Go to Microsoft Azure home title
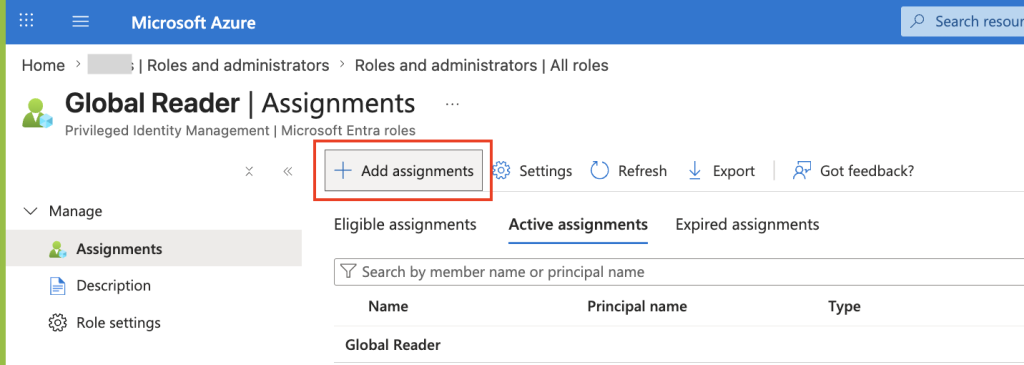The height and width of the screenshot is (365, 1024). 193,23
